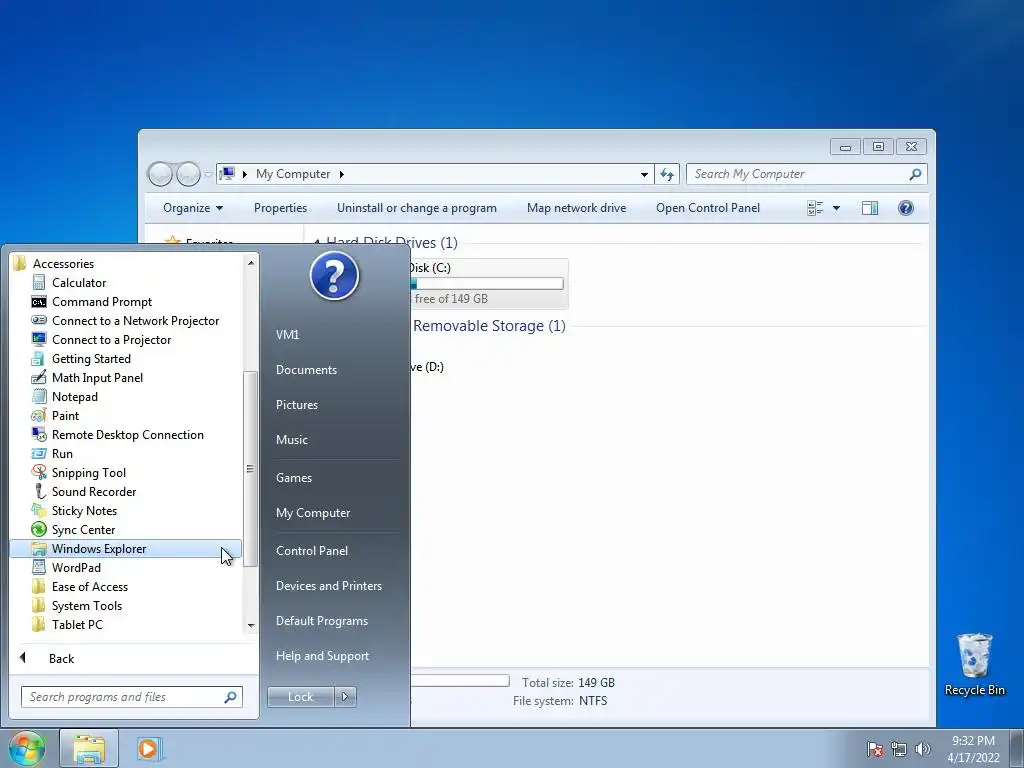The image size is (1024, 768).
Task: Open Help and Support
Action: (322, 656)
